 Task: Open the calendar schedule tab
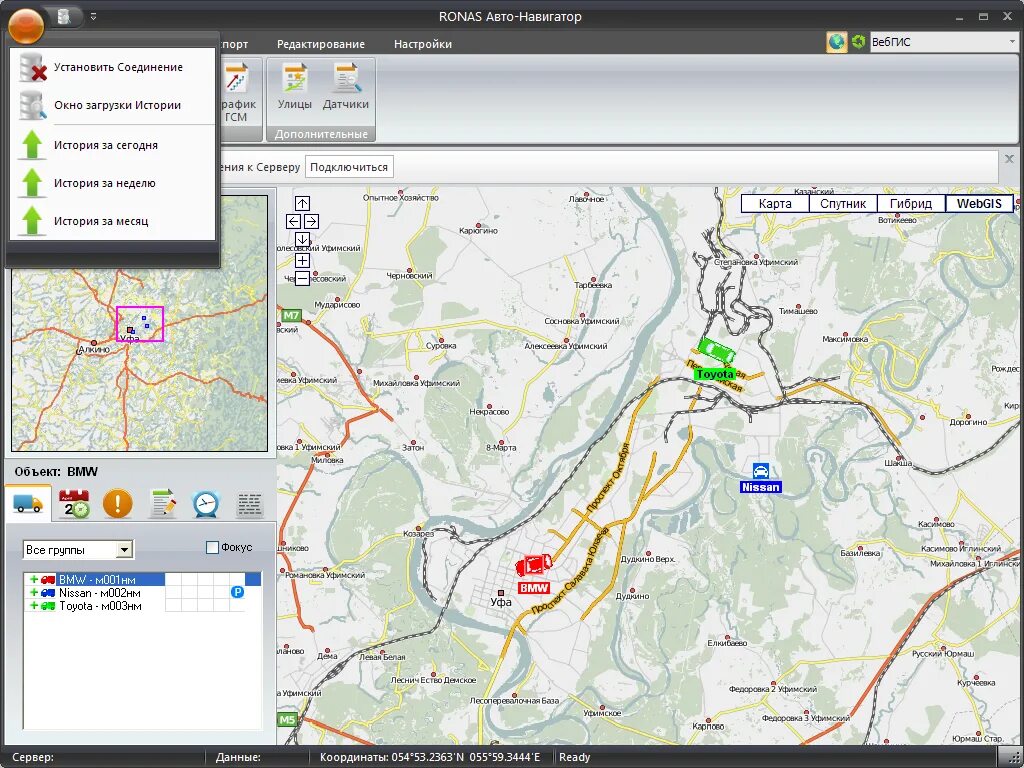point(74,504)
